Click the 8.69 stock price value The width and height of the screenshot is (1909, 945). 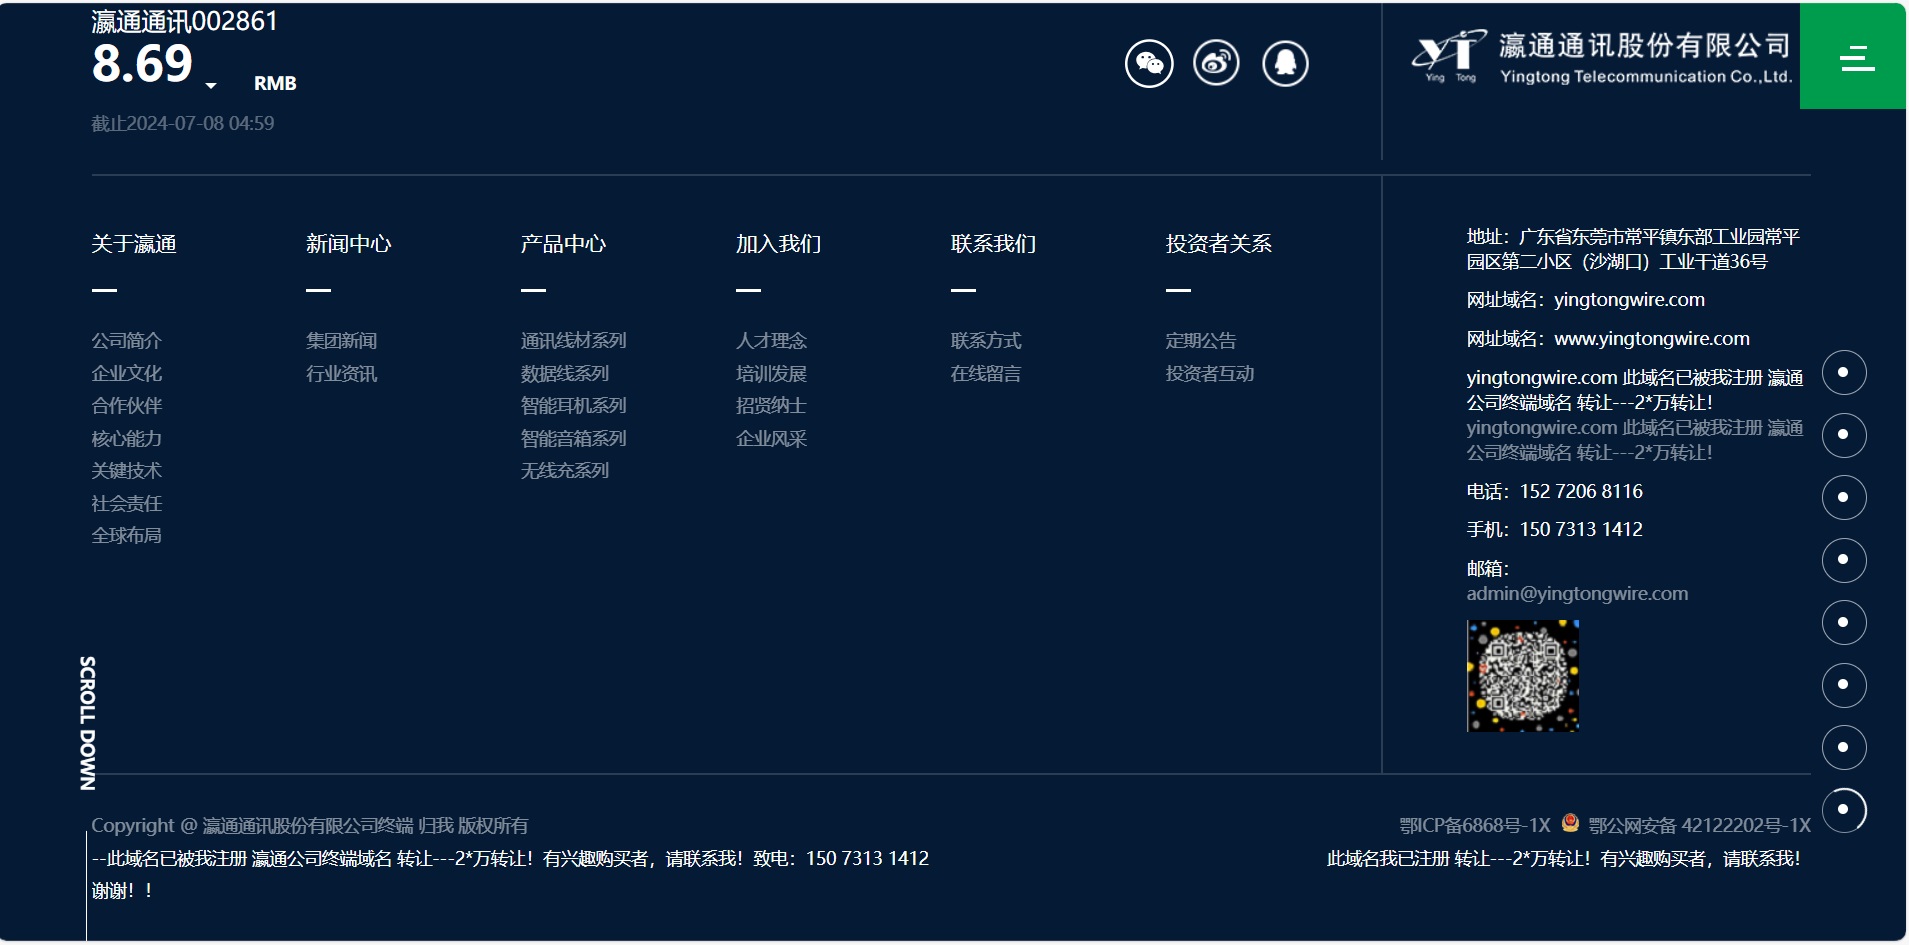click(142, 64)
